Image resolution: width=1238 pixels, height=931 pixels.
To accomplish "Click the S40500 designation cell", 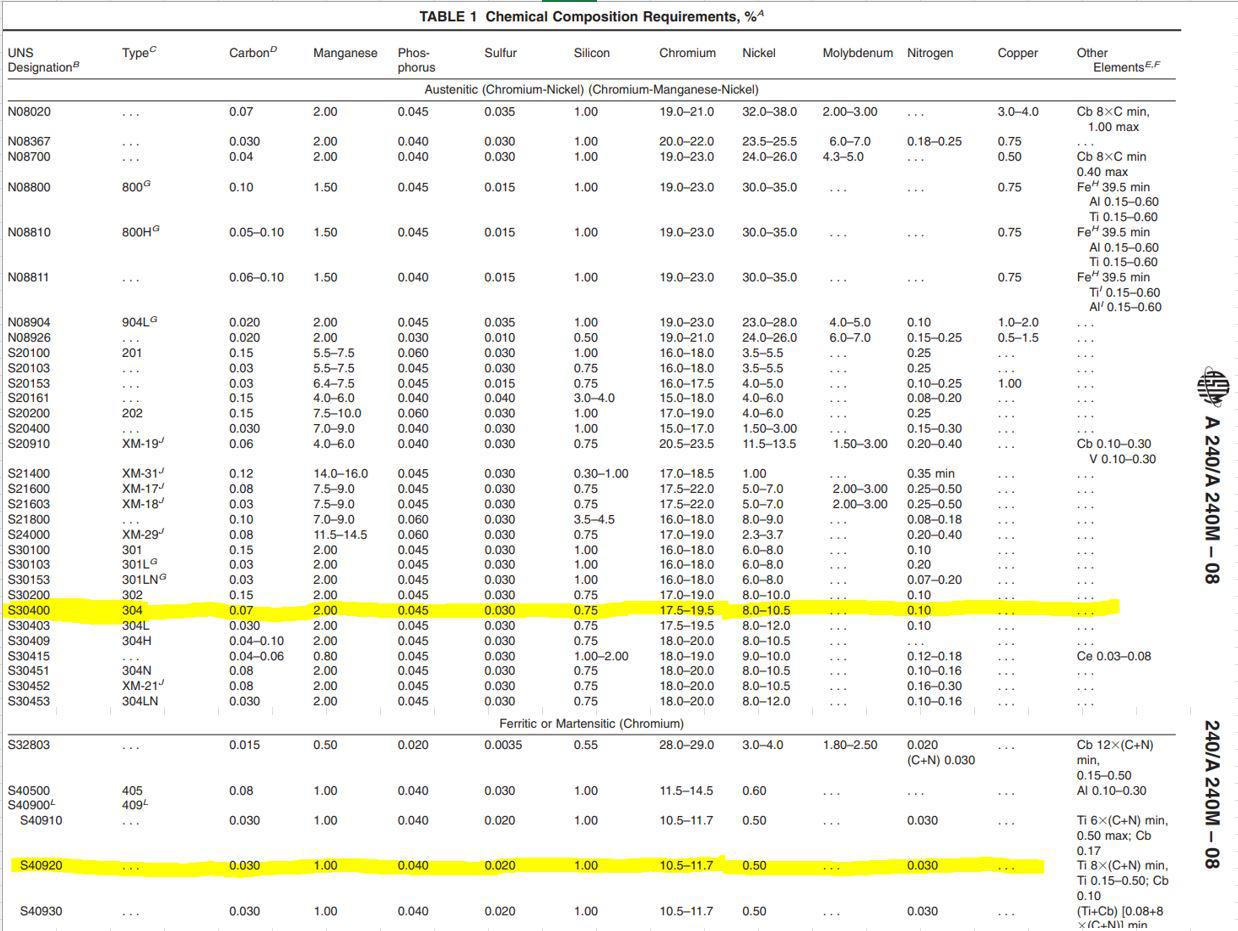I will [x=29, y=790].
